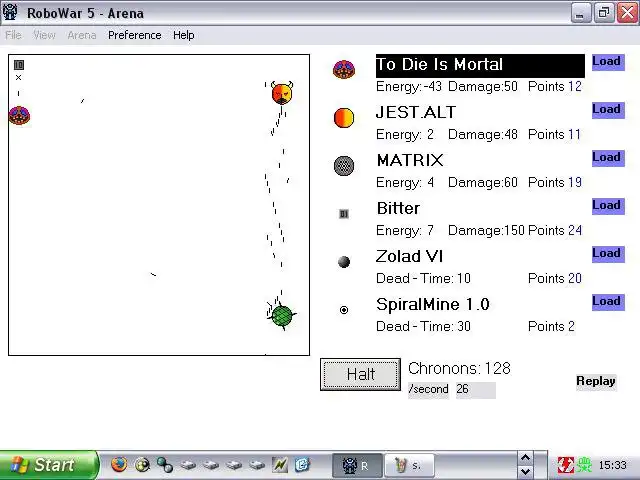Image resolution: width=640 pixels, height=480 pixels.
Task: Launch Firefox from the quick launch bar
Action: pos(119,464)
